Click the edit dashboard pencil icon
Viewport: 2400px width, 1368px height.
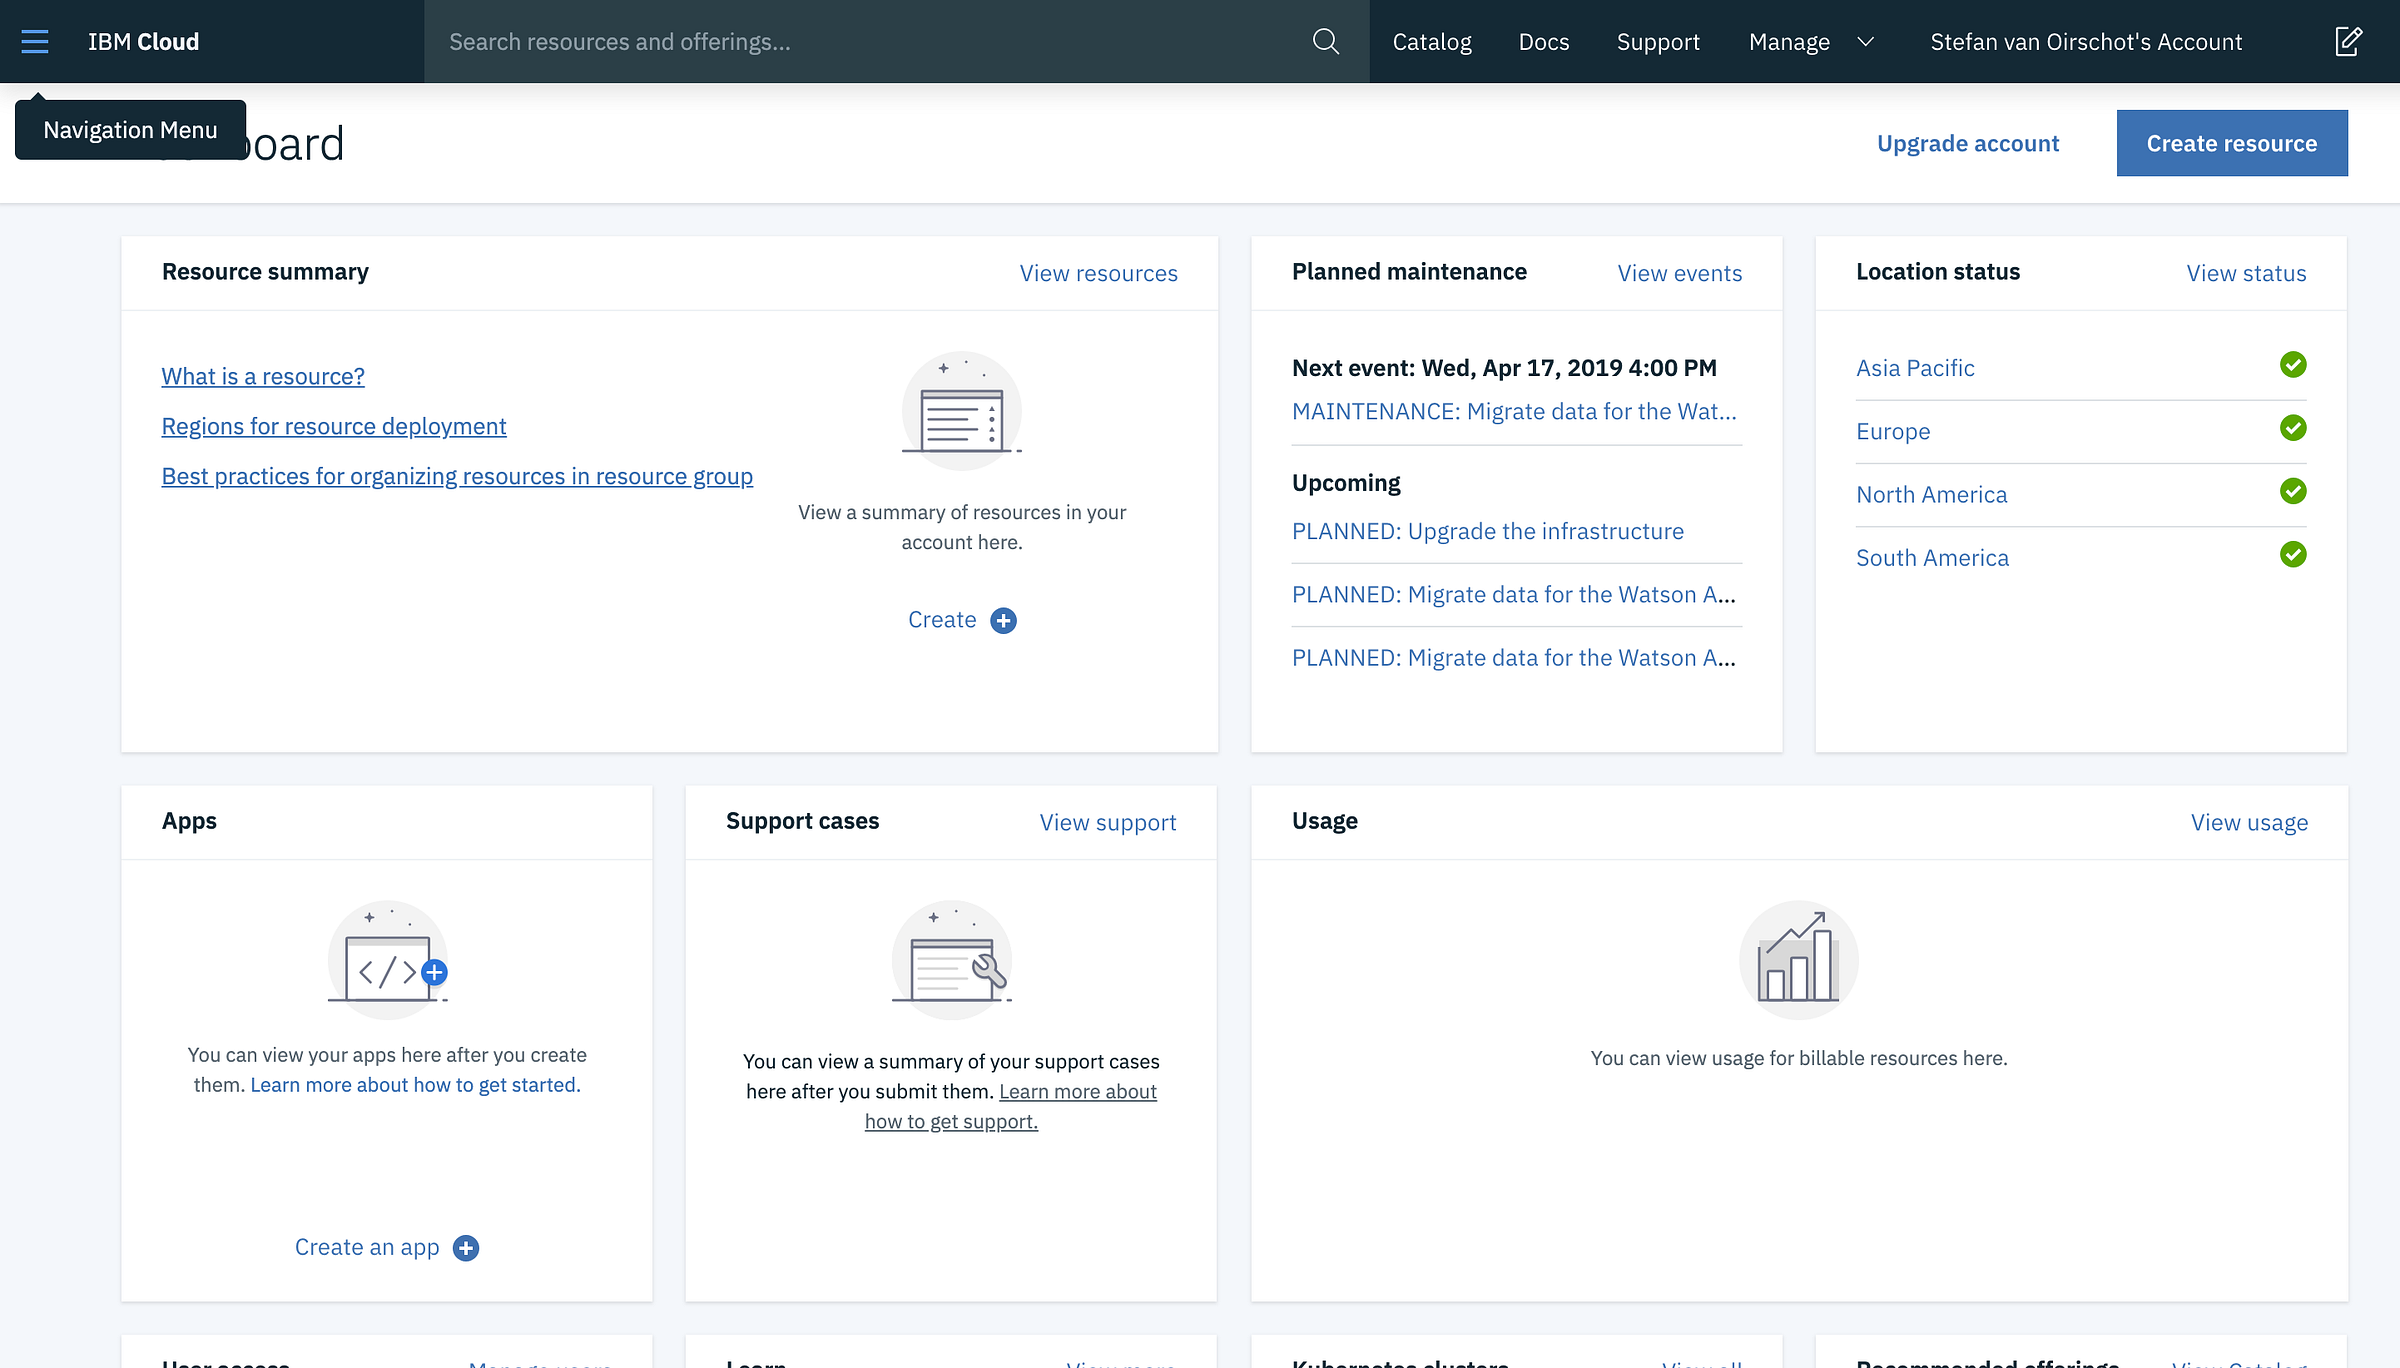tap(2348, 41)
